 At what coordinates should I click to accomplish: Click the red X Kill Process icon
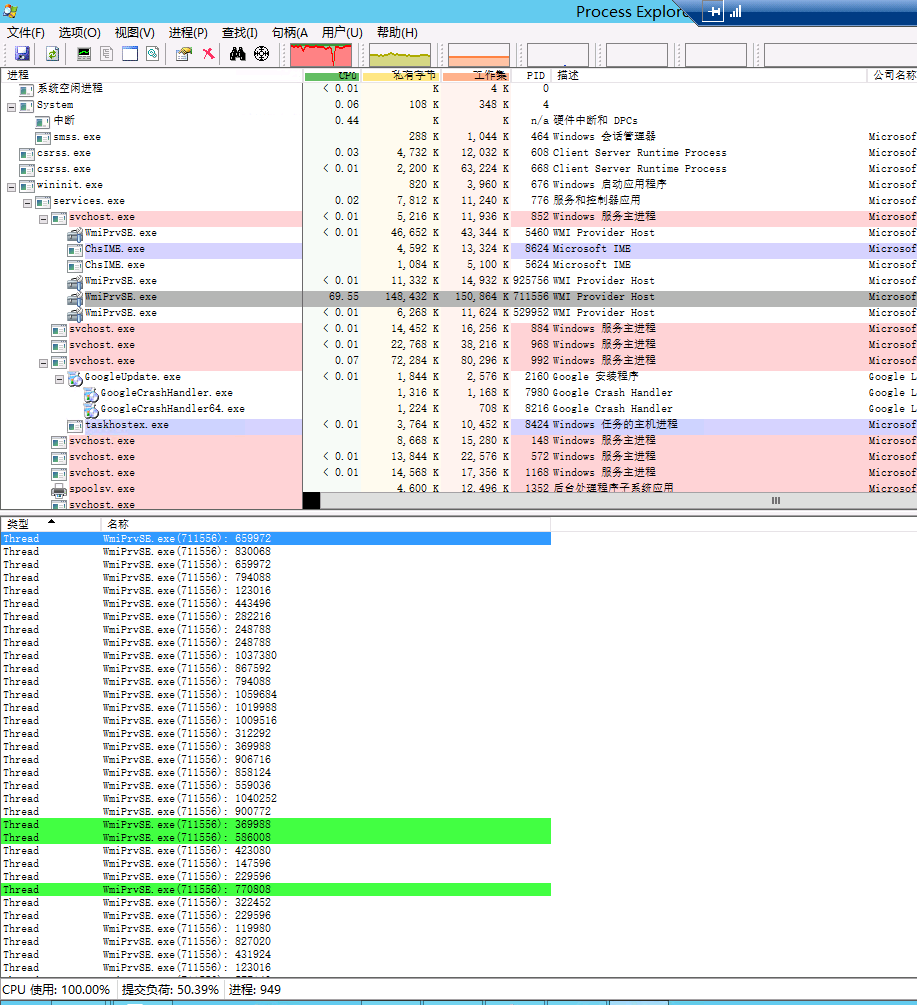pyautogui.click(x=208, y=54)
